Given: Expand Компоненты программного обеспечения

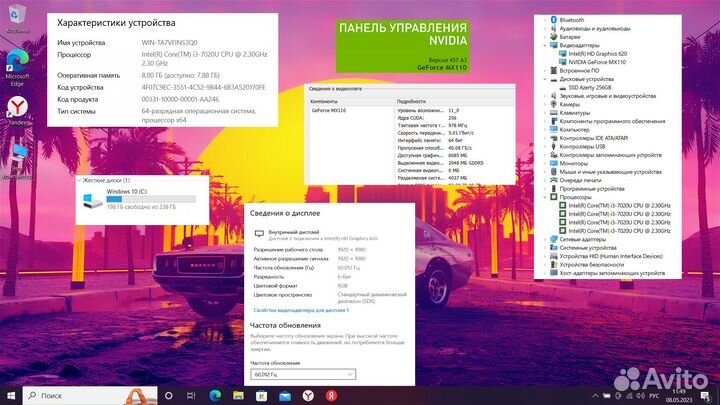Looking at the screenshot, I should (x=545, y=121).
